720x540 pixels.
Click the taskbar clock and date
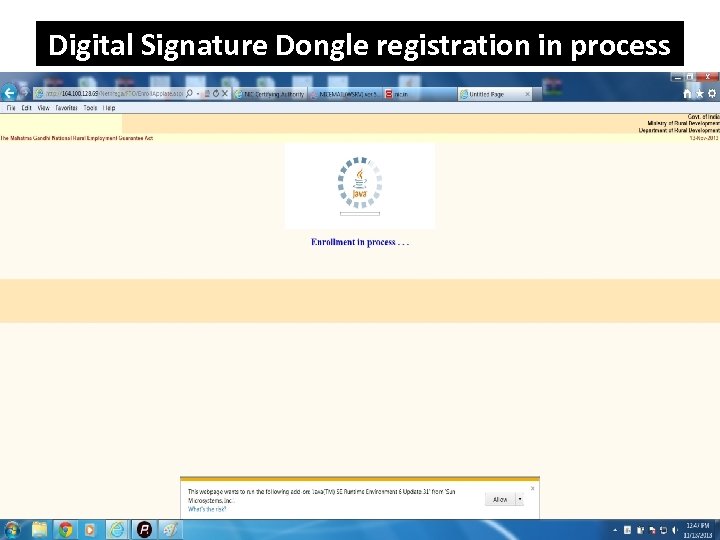[x=698, y=530]
